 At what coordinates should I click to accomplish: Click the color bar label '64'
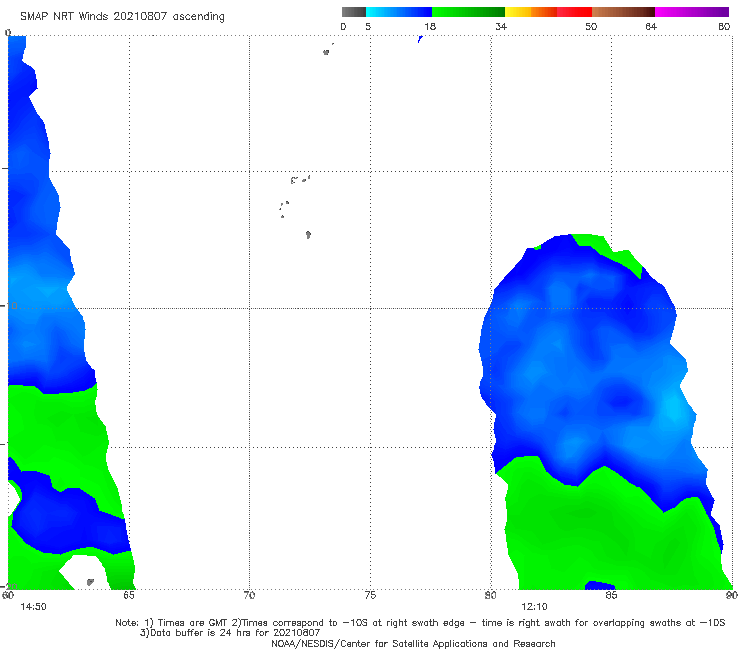(651, 26)
